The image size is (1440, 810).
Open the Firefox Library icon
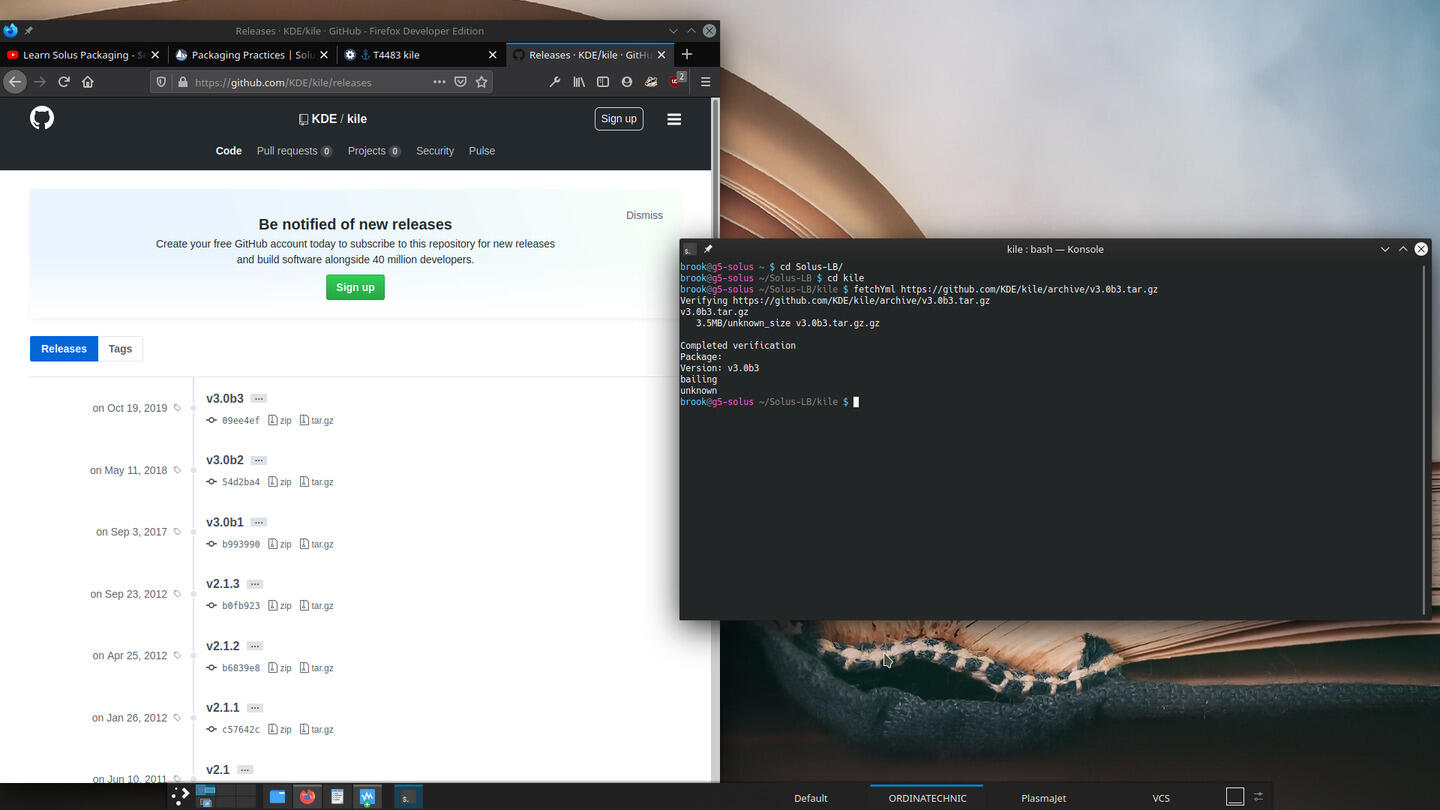click(579, 82)
